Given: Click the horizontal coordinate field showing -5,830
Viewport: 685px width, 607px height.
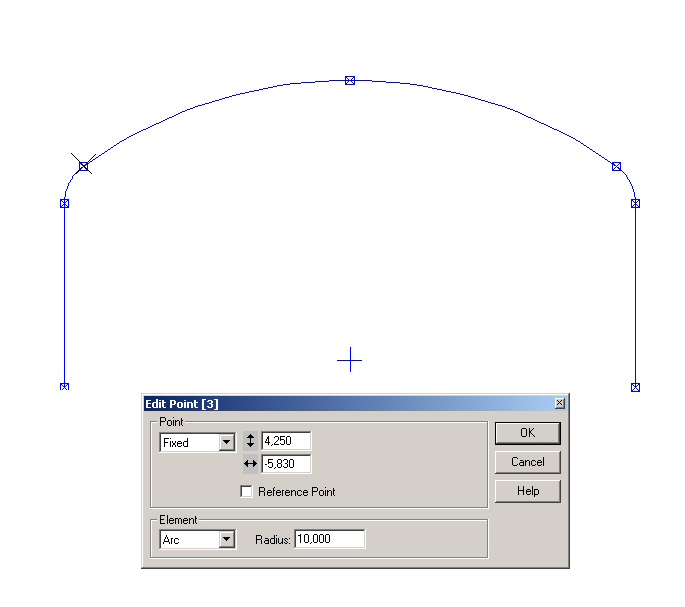Looking at the screenshot, I should tap(286, 464).
